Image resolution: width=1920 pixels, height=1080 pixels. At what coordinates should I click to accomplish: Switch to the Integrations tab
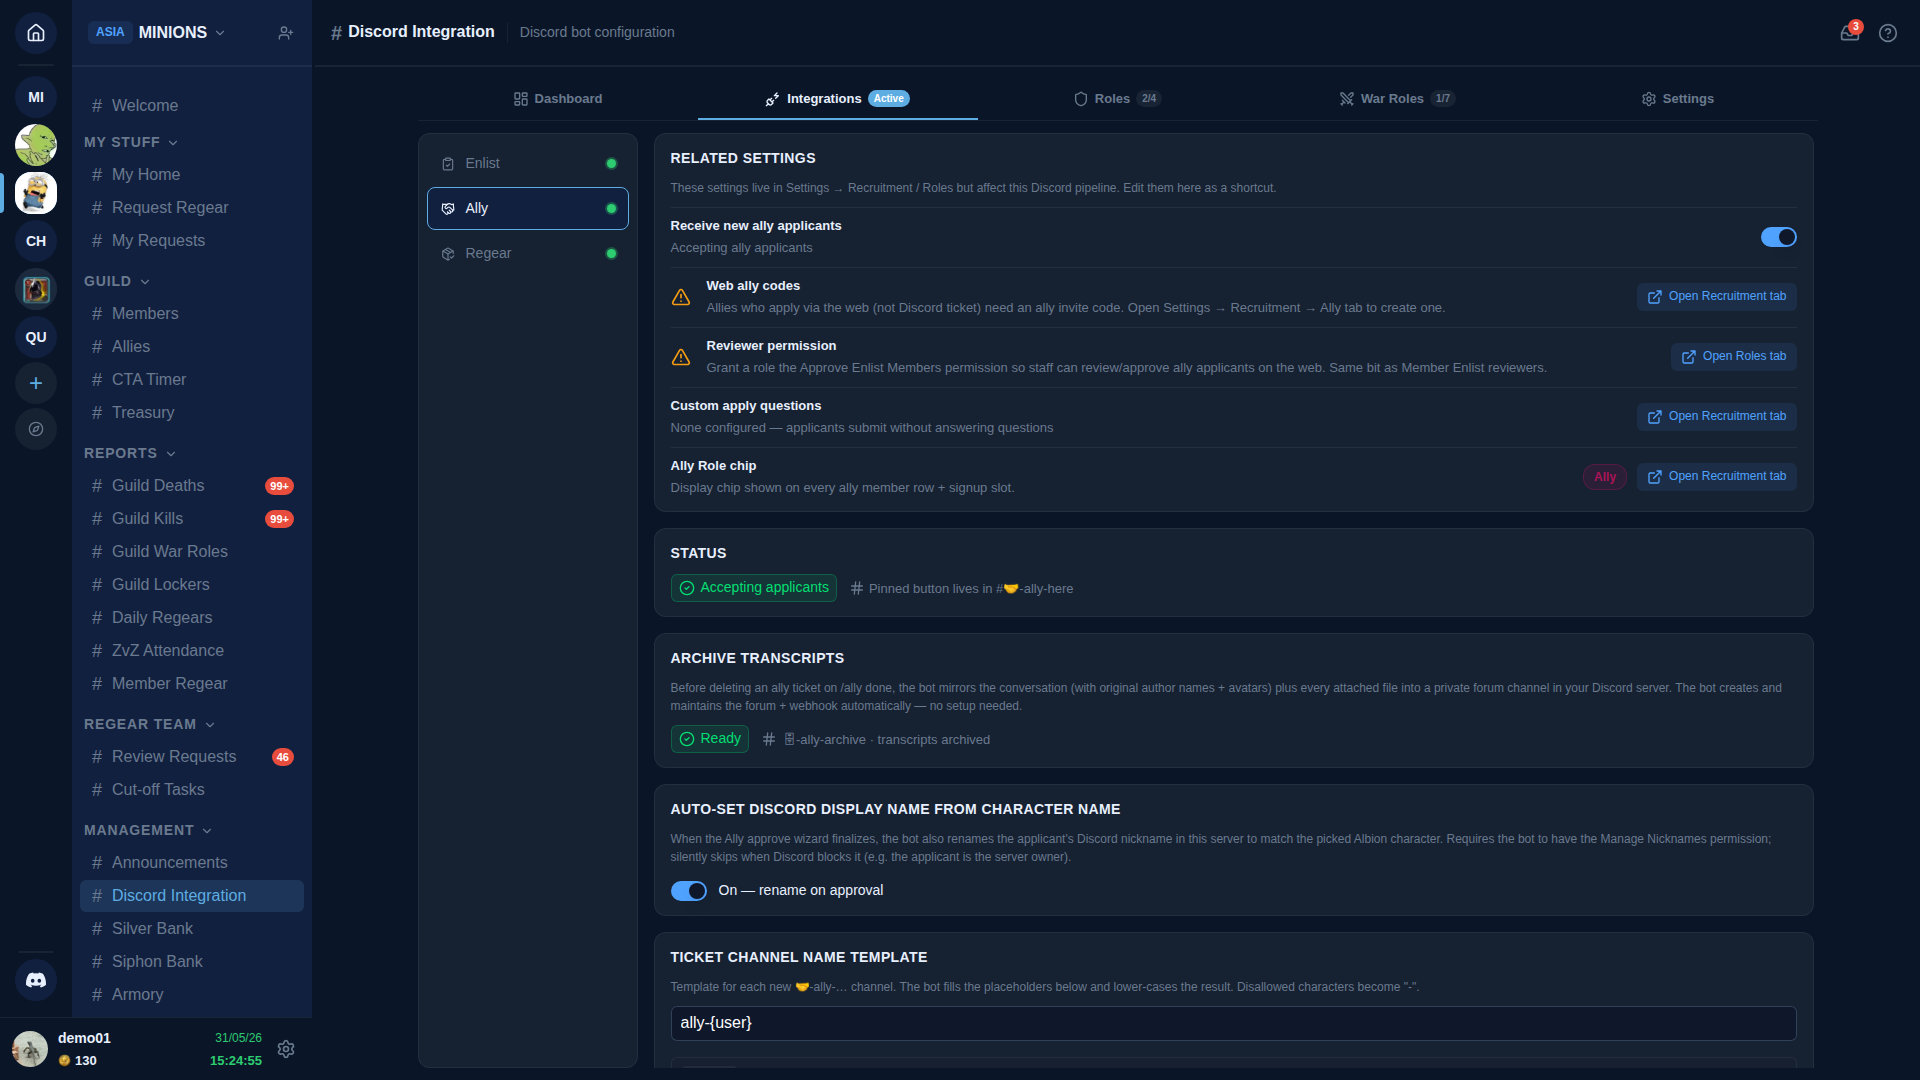(x=838, y=99)
